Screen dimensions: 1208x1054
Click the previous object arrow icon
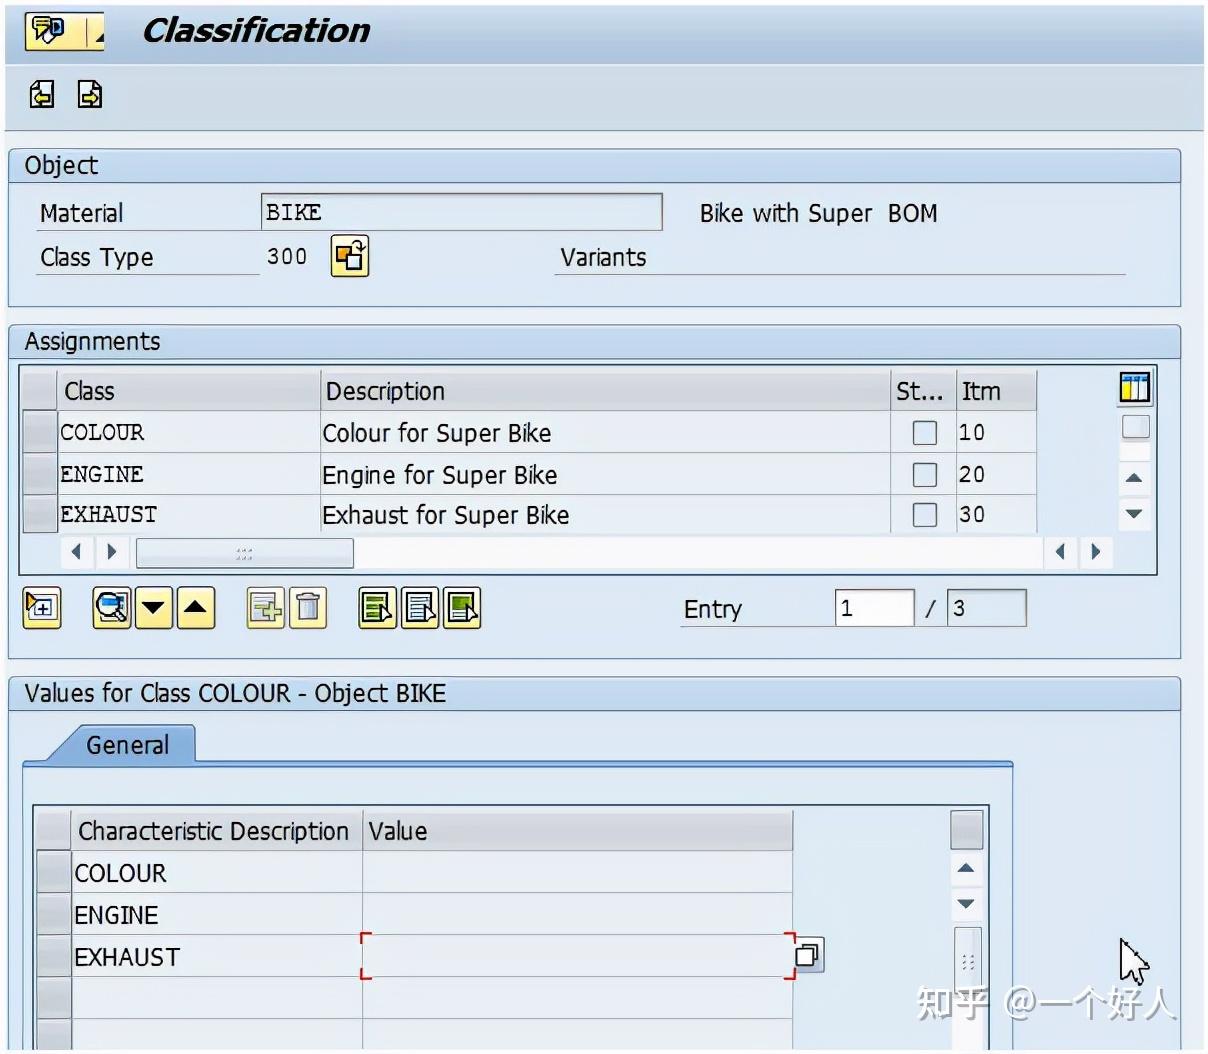point(42,94)
